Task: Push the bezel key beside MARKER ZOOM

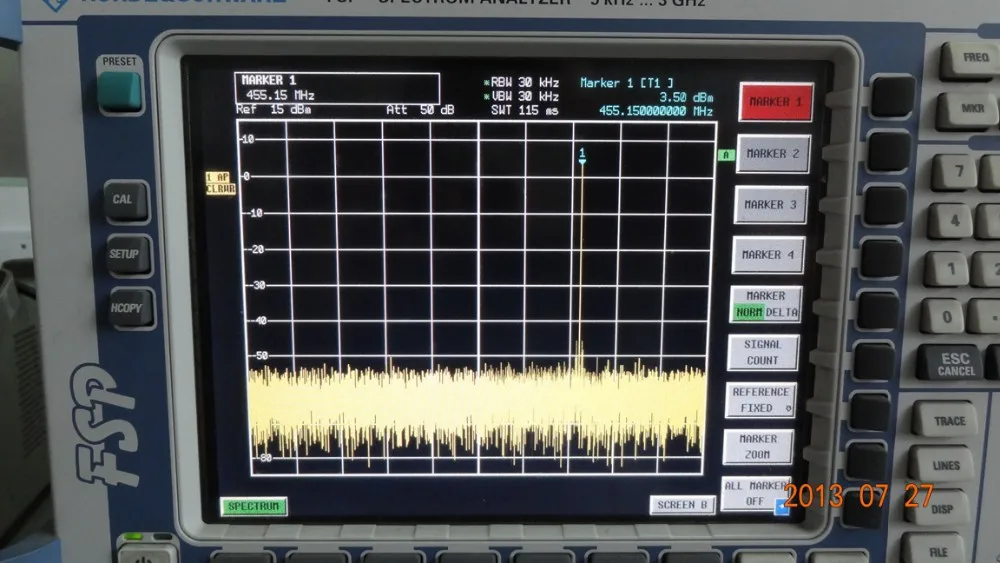Action: pos(866,460)
